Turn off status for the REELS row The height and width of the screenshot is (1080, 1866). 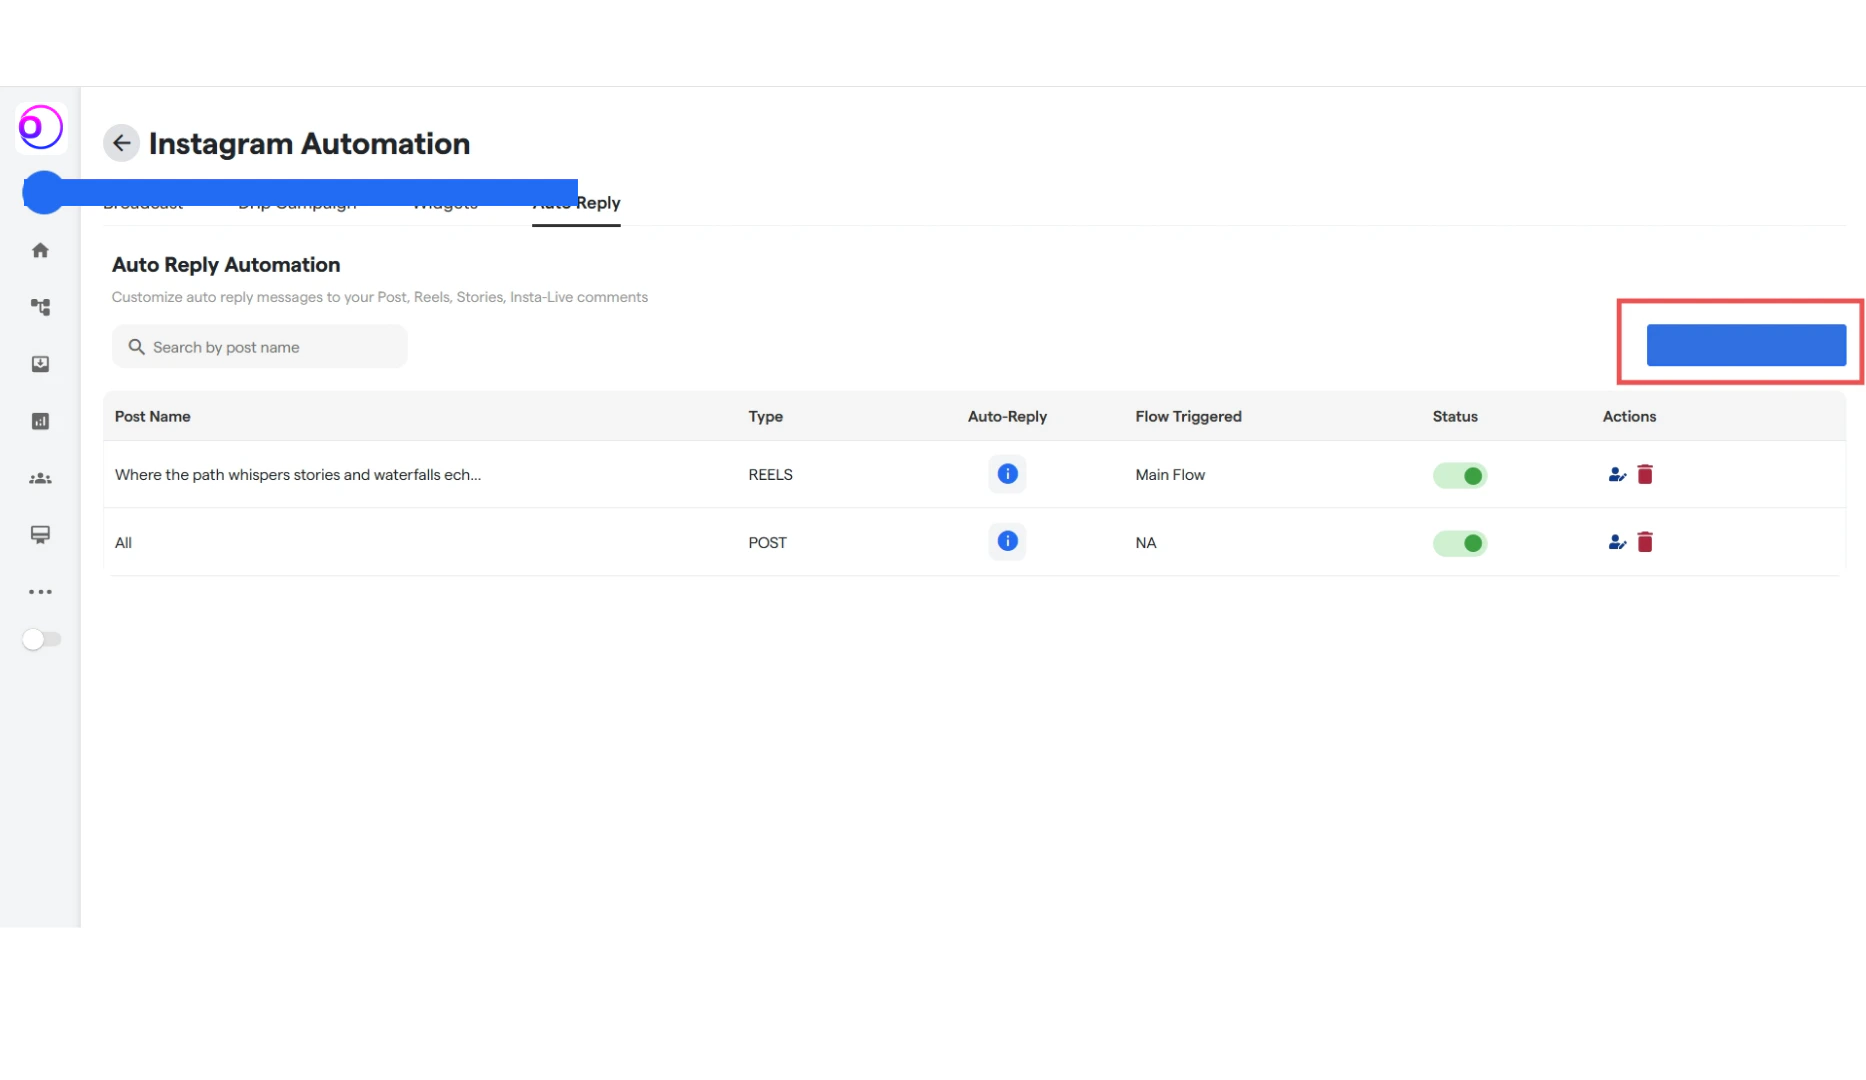(x=1460, y=475)
